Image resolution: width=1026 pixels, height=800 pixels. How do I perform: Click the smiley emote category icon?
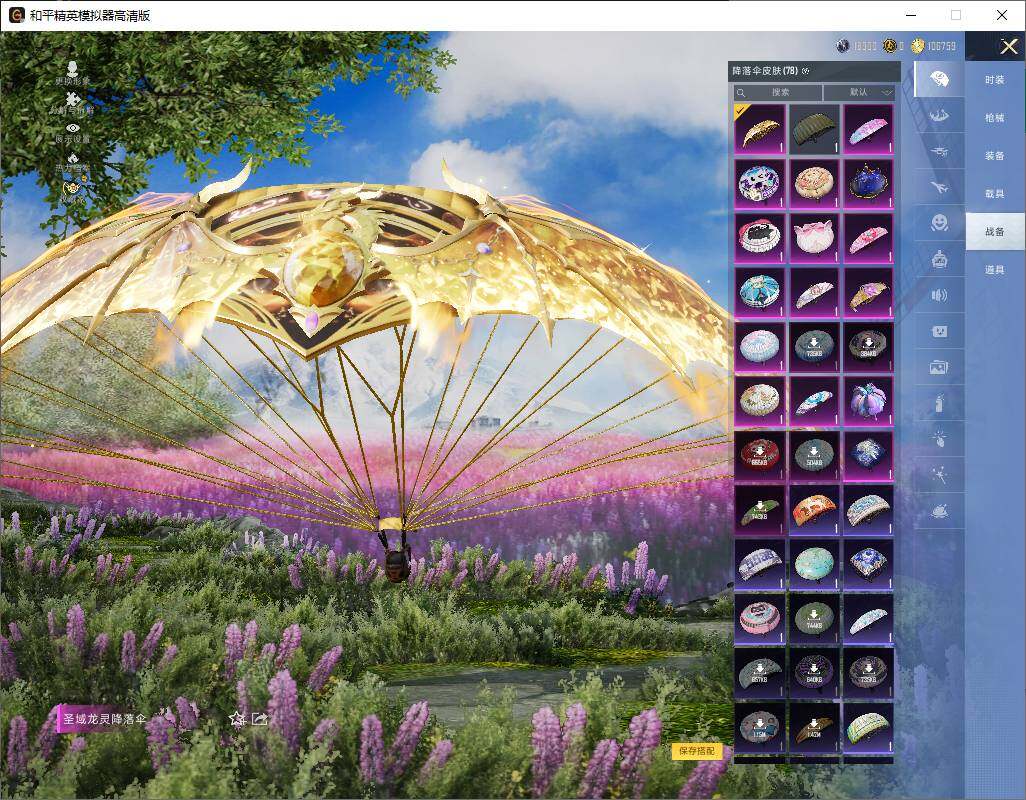click(x=939, y=222)
